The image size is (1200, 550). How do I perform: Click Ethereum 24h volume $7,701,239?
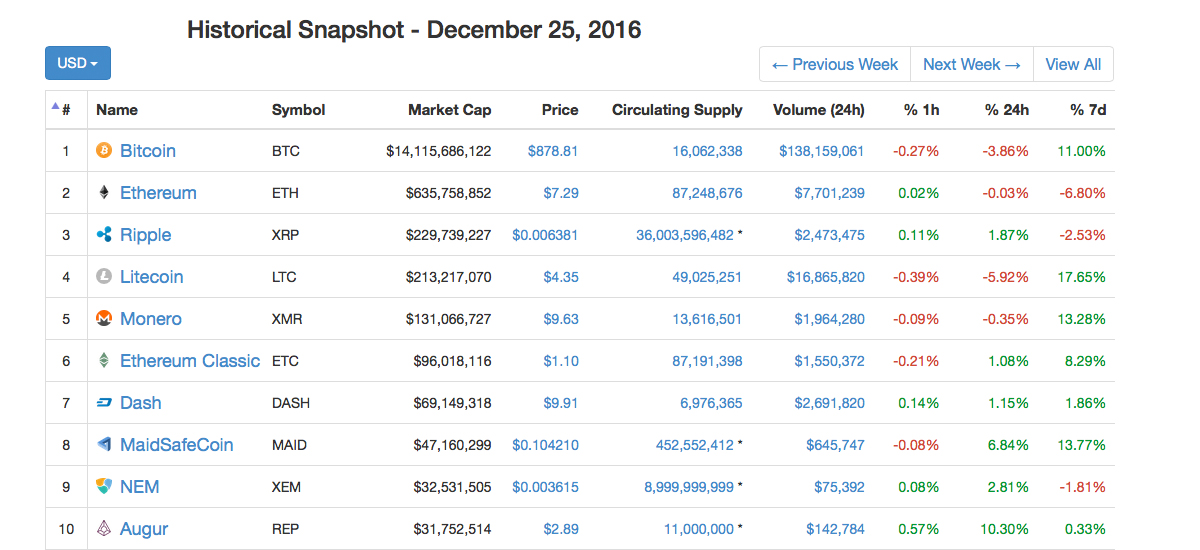(830, 193)
